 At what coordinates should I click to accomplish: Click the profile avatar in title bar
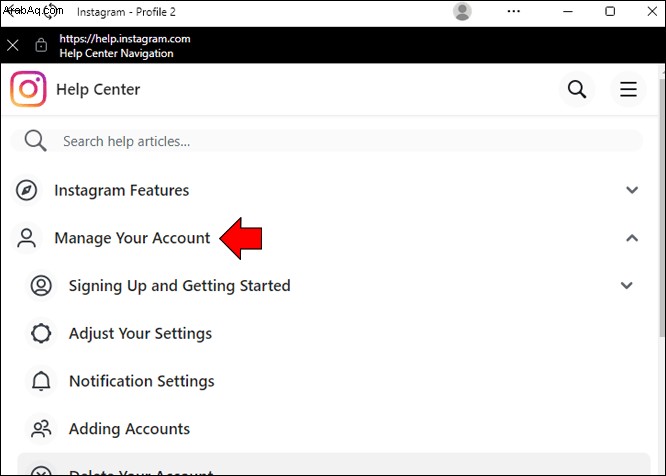click(462, 11)
